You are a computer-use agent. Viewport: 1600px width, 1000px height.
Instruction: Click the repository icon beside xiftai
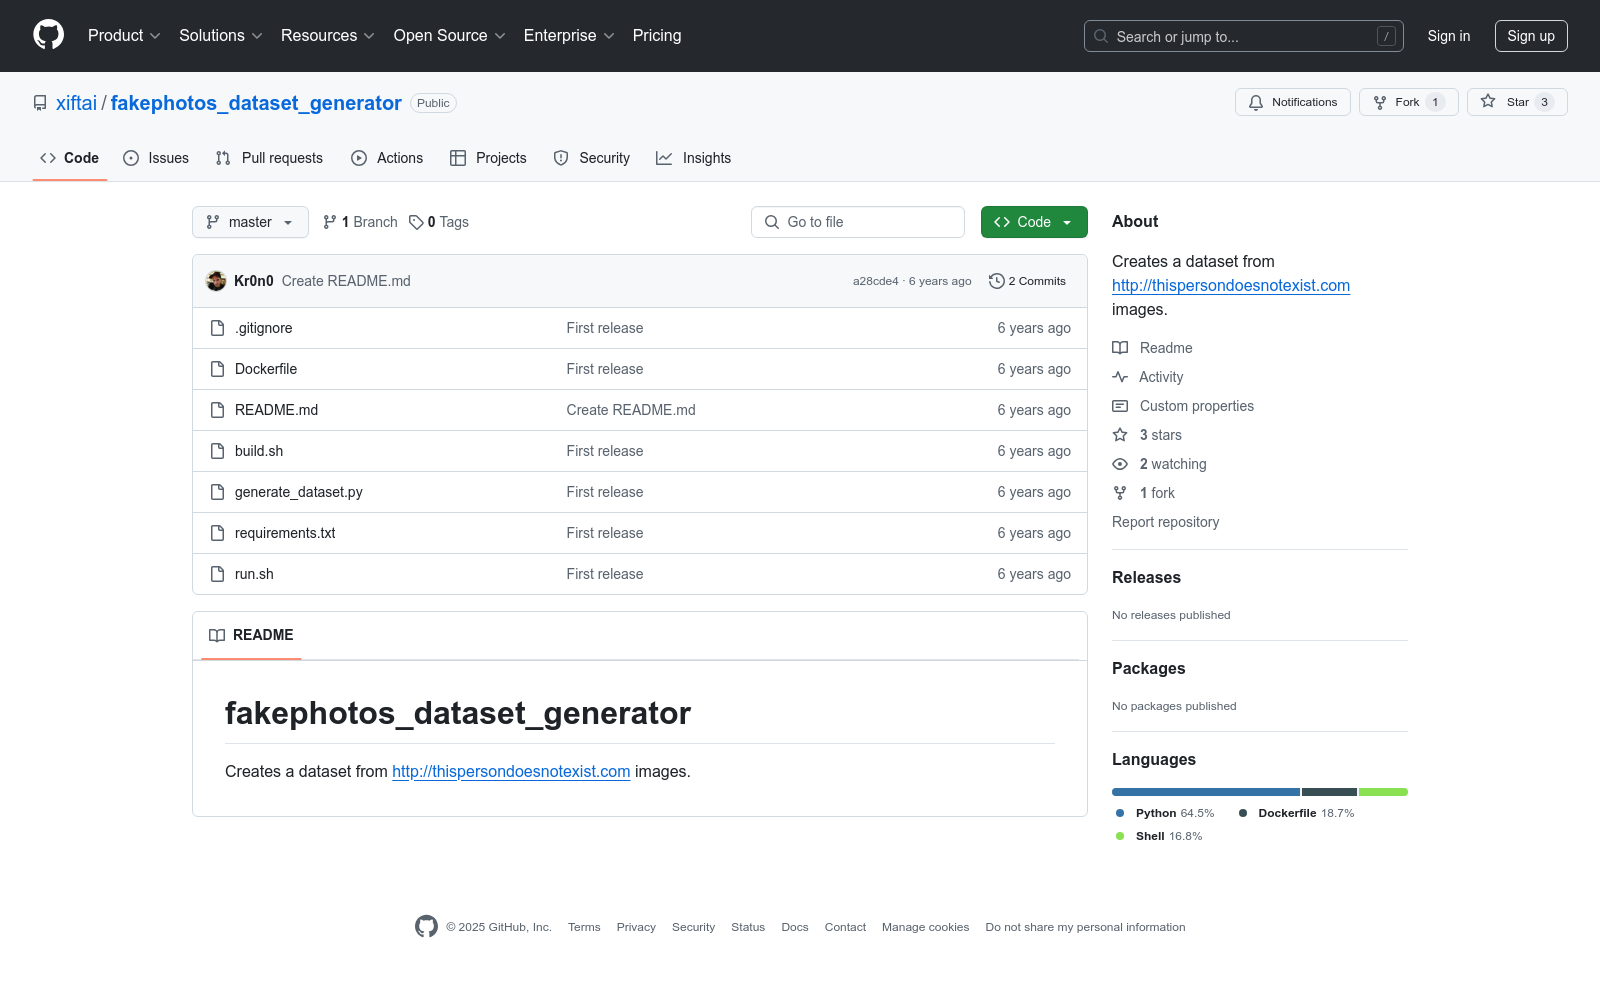coord(40,103)
